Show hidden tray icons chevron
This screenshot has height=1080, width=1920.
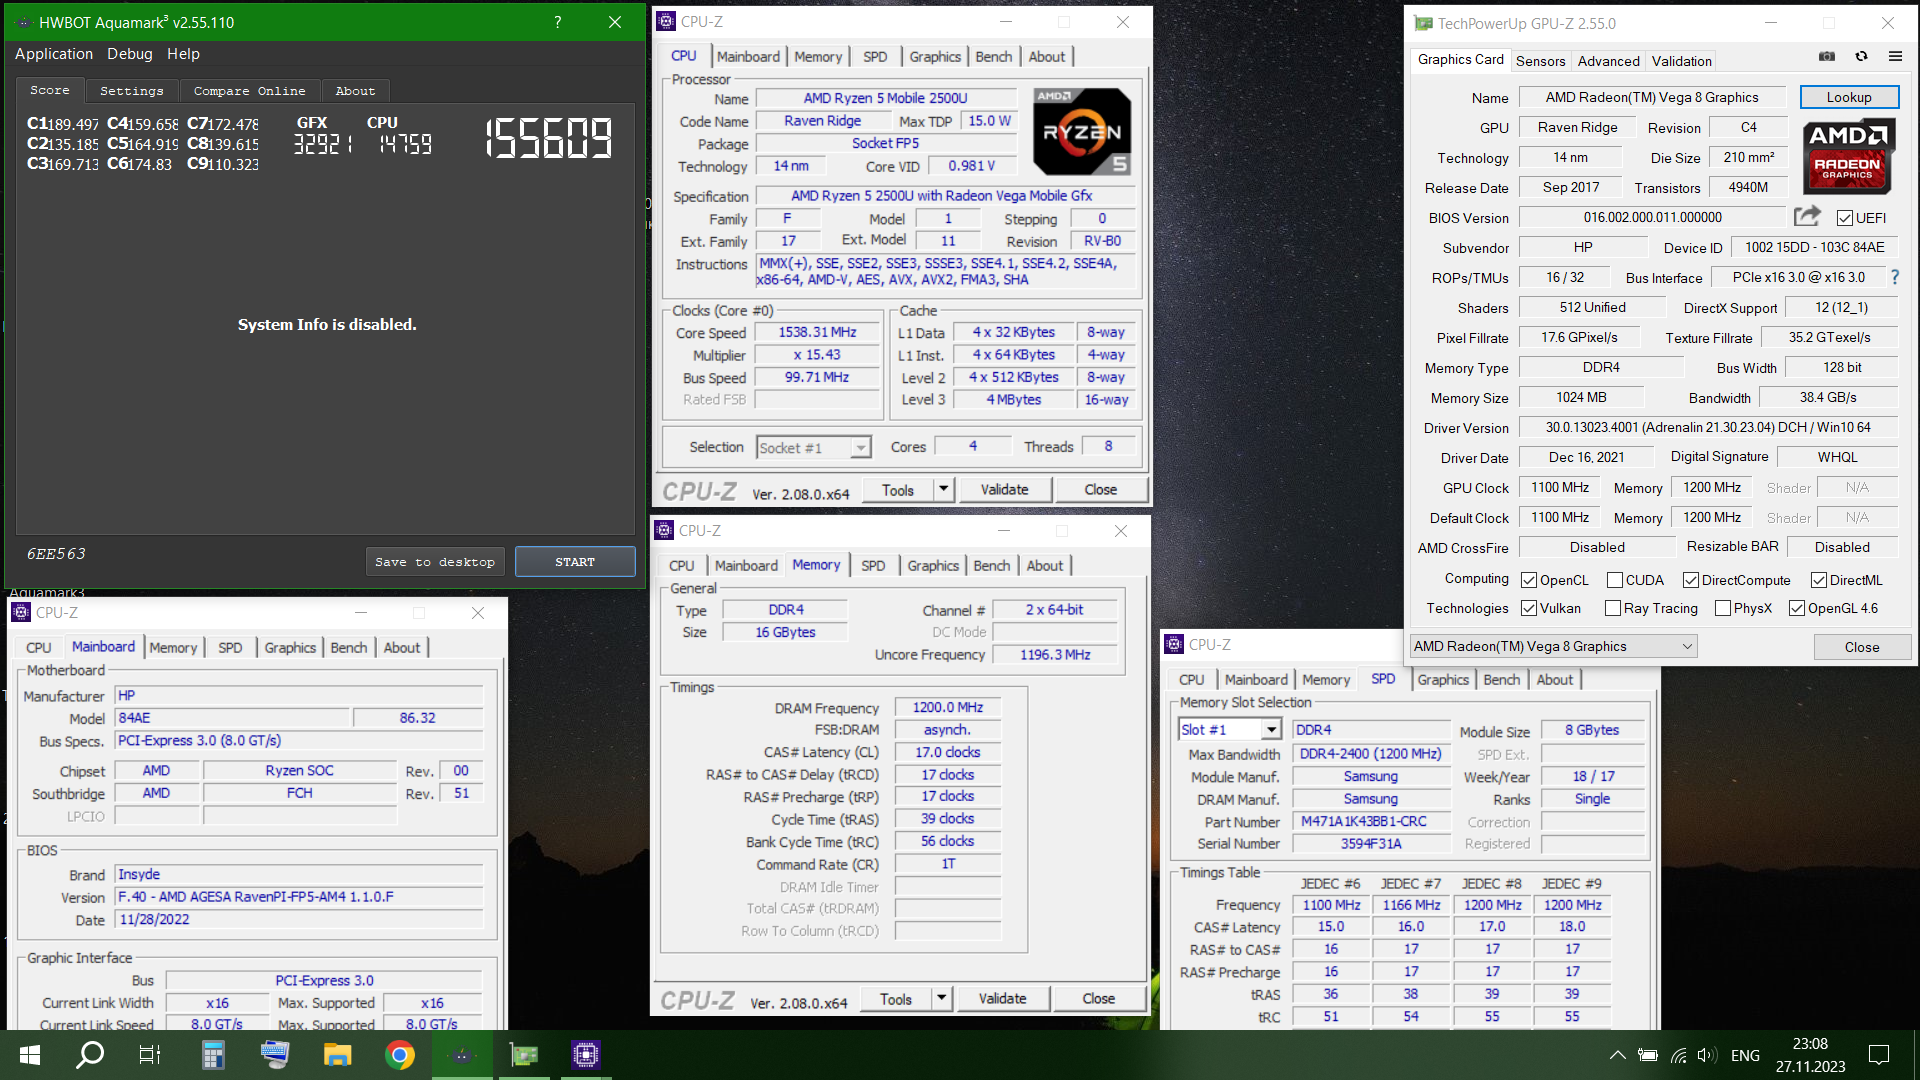(1617, 1055)
